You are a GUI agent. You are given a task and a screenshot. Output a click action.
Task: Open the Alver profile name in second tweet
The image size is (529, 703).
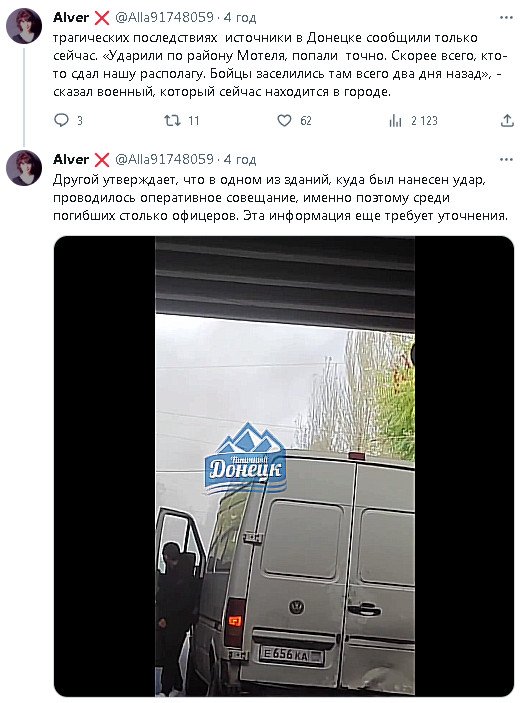[71, 160]
